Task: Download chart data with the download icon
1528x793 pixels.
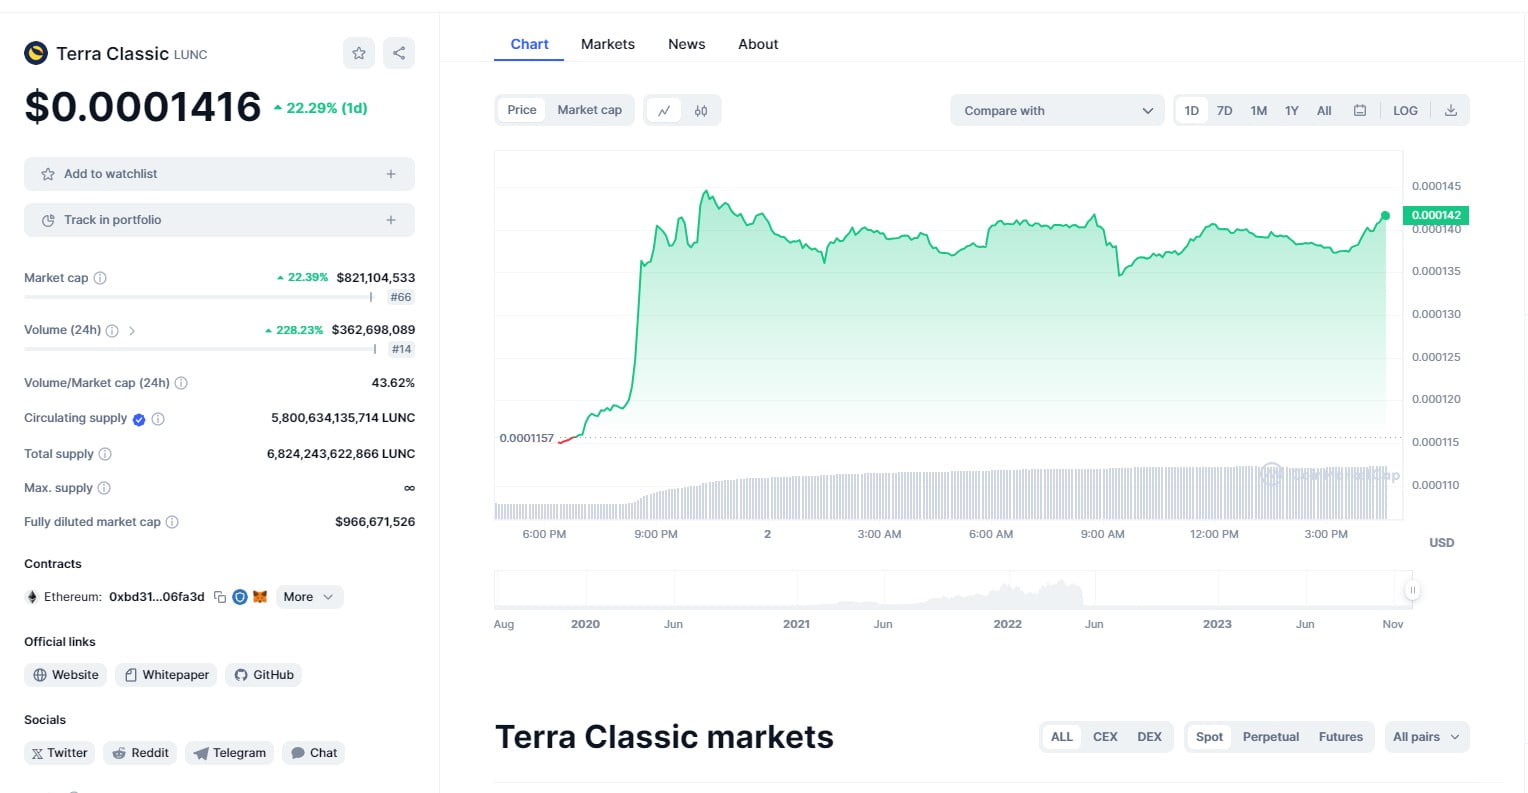Action: coord(1451,110)
